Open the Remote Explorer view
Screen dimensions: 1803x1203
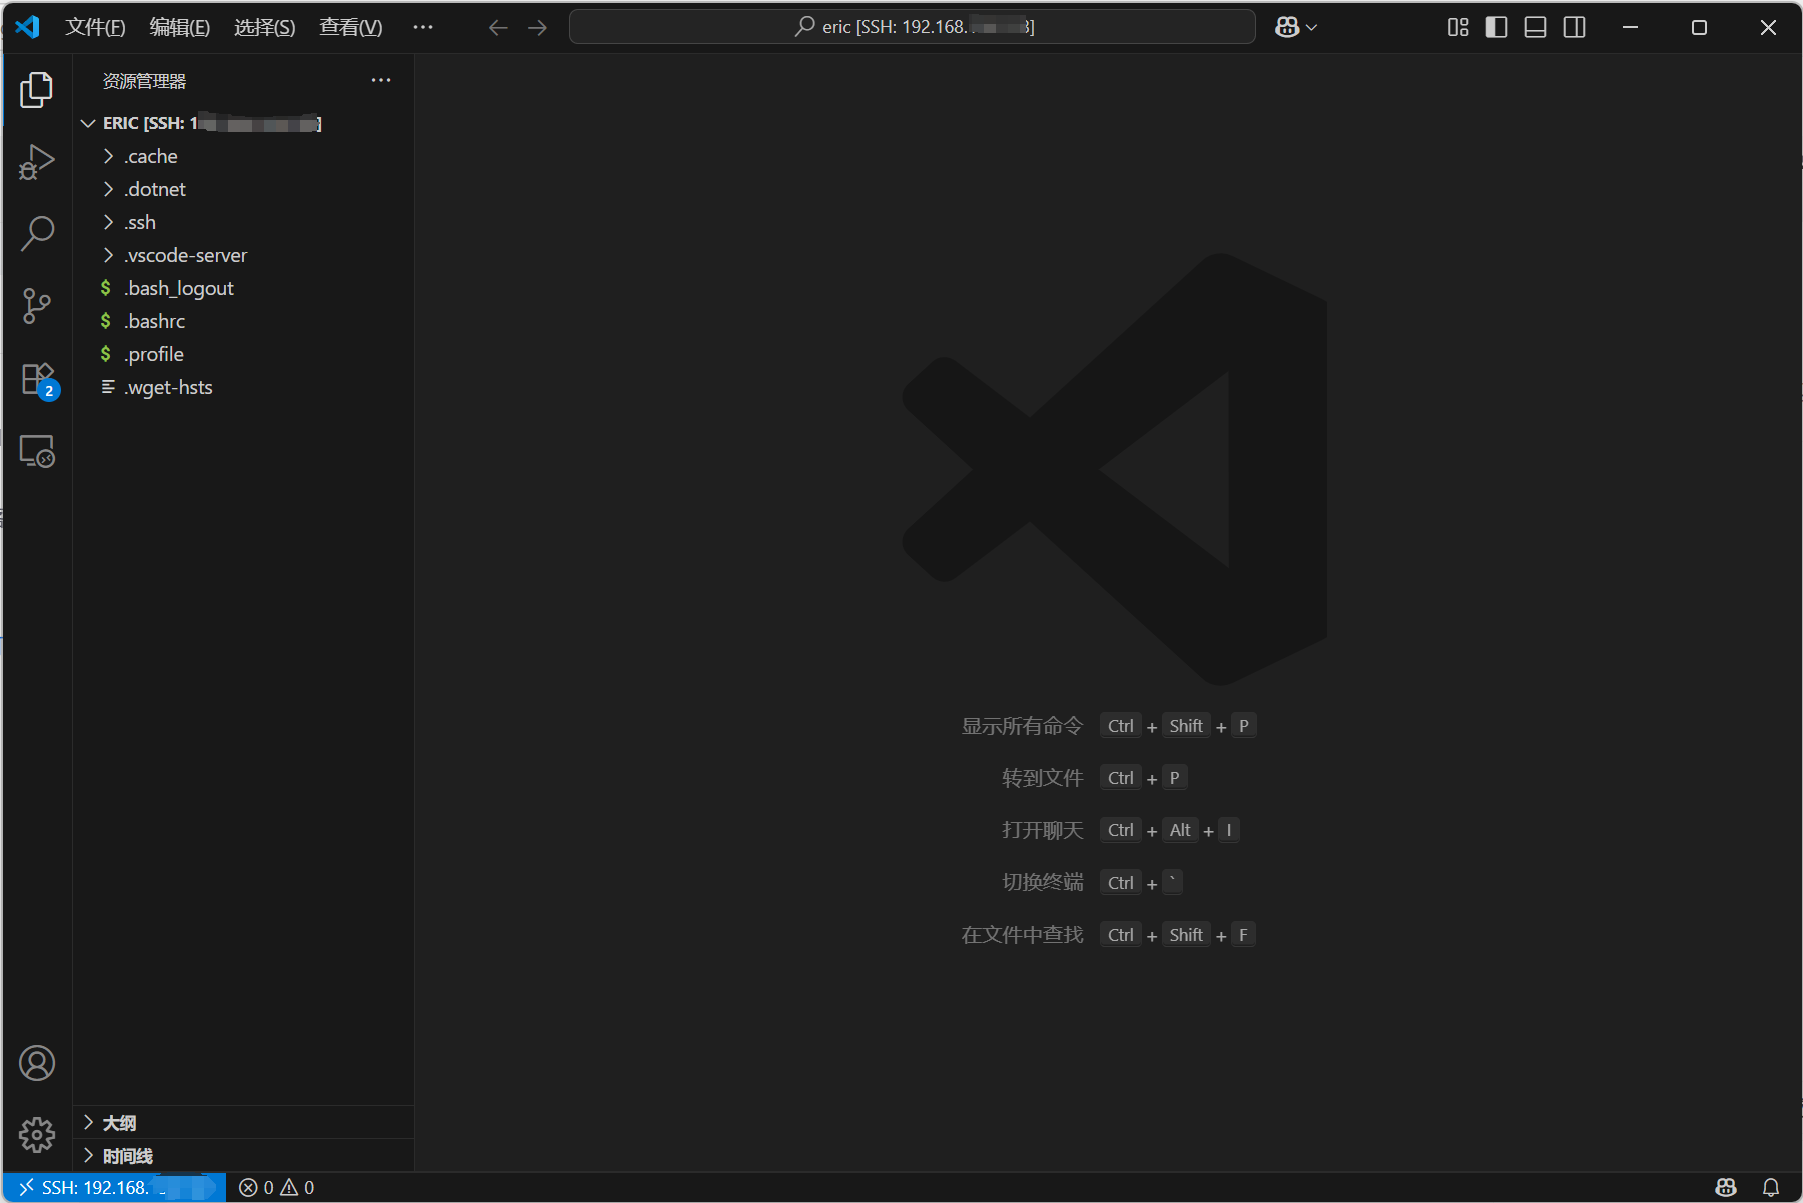click(37, 451)
